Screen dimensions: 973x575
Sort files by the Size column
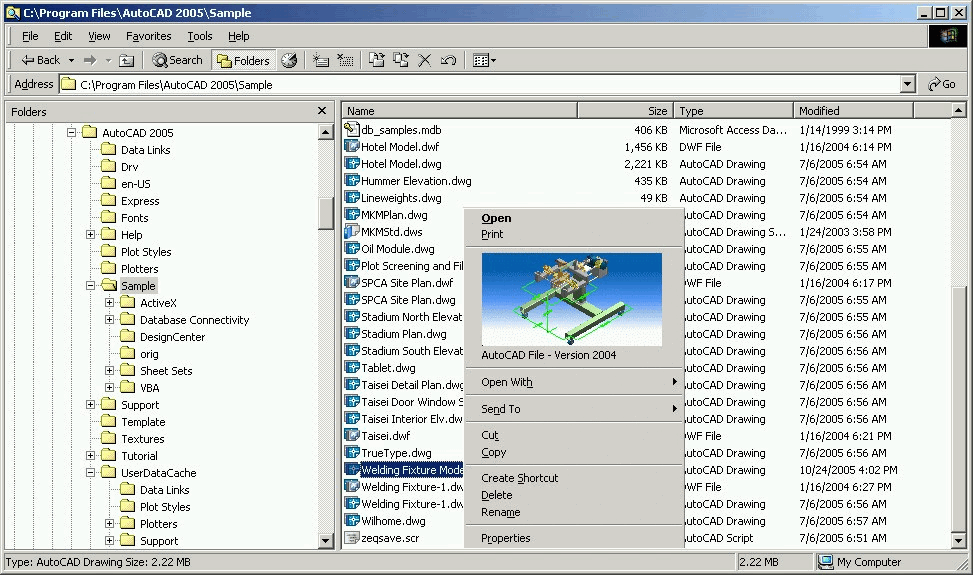click(x=626, y=111)
